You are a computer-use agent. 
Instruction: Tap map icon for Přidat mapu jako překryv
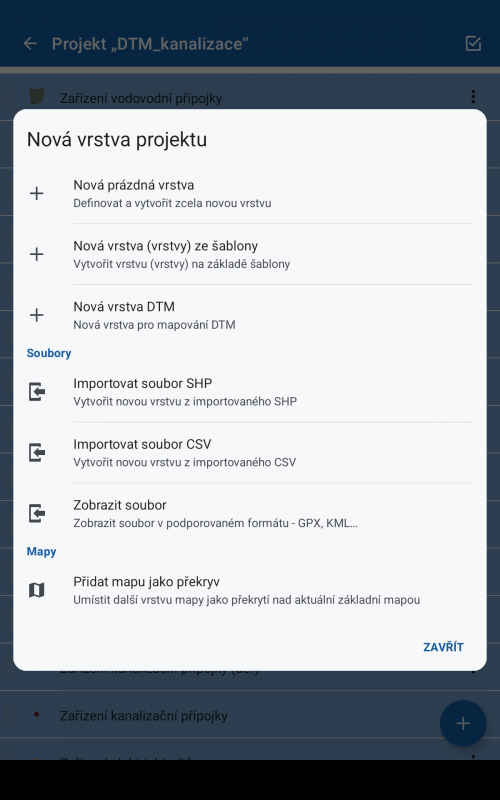tap(36, 590)
